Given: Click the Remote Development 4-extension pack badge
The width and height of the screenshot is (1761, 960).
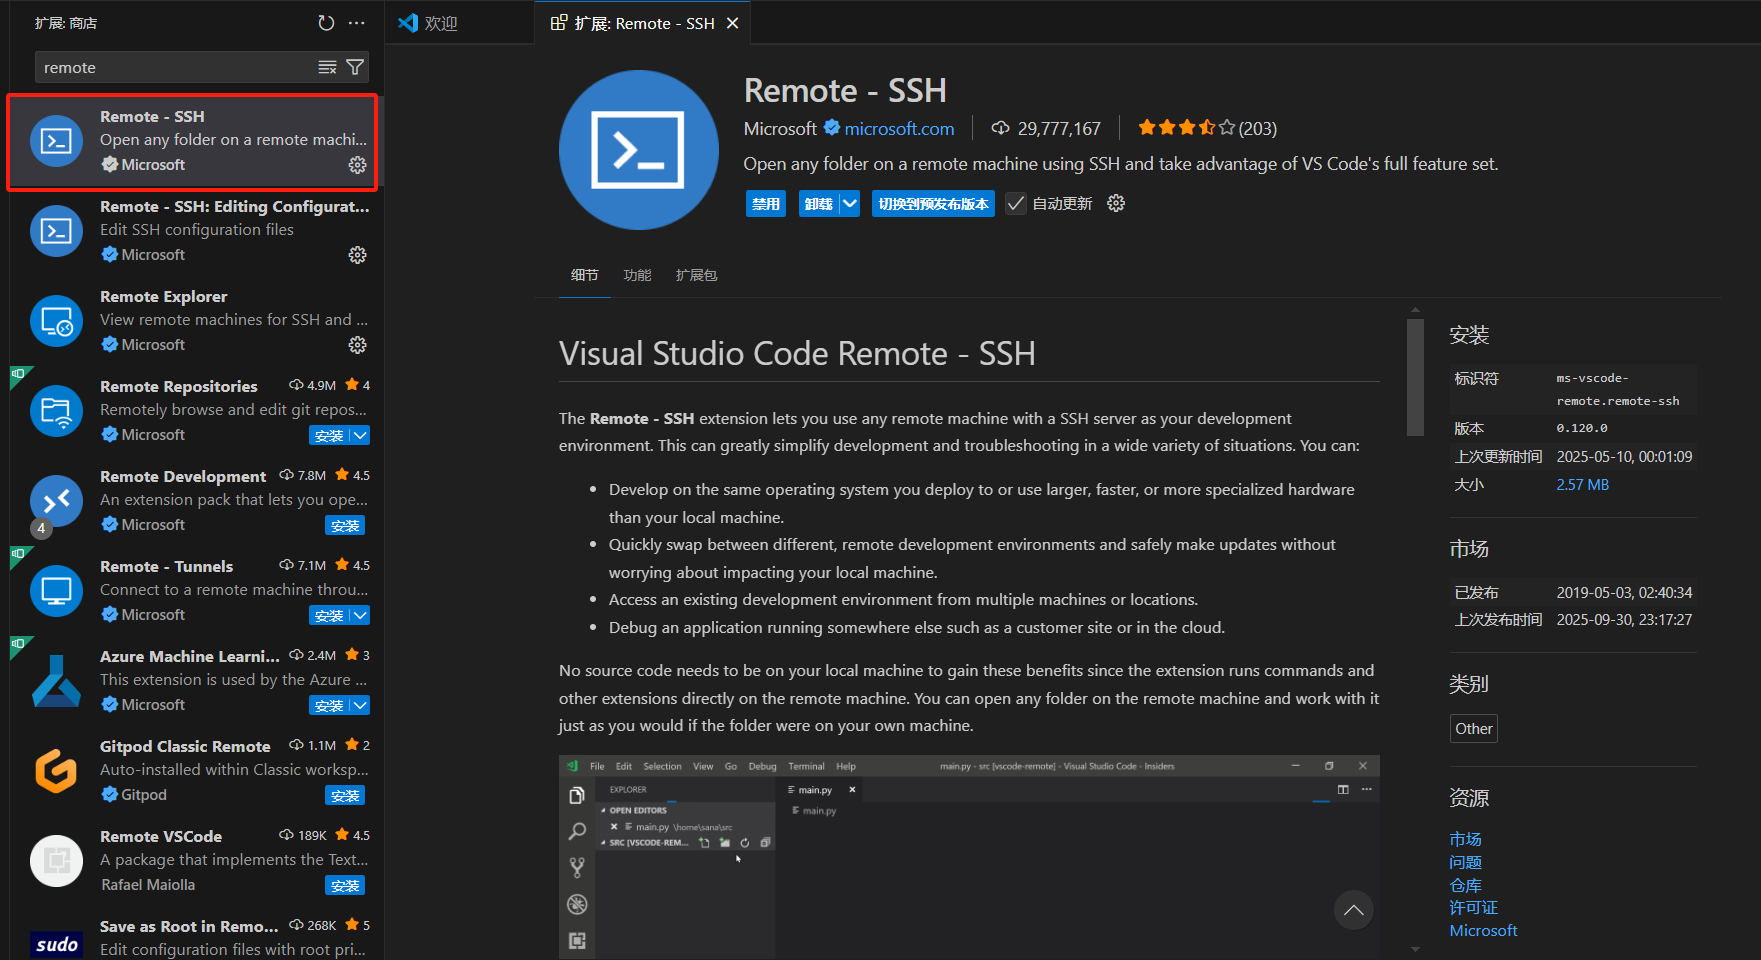Looking at the screenshot, I should pyautogui.click(x=41, y=528).
